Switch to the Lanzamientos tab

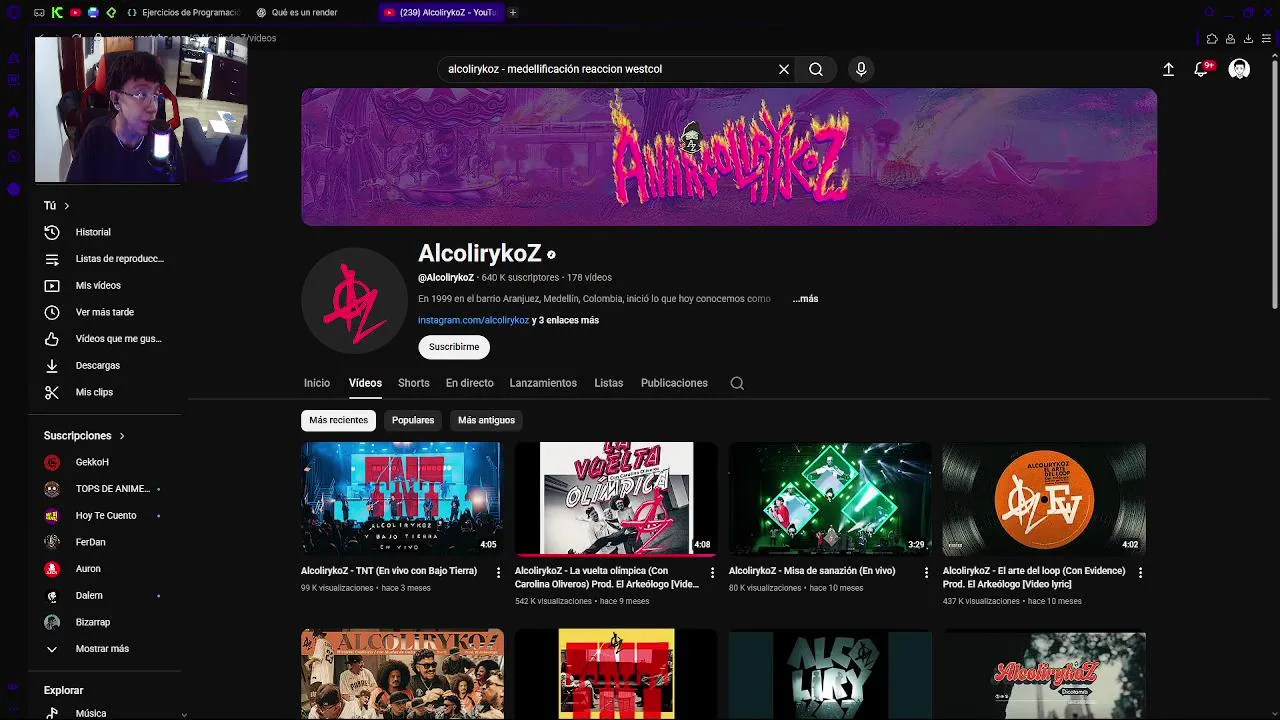pos(543,383)
